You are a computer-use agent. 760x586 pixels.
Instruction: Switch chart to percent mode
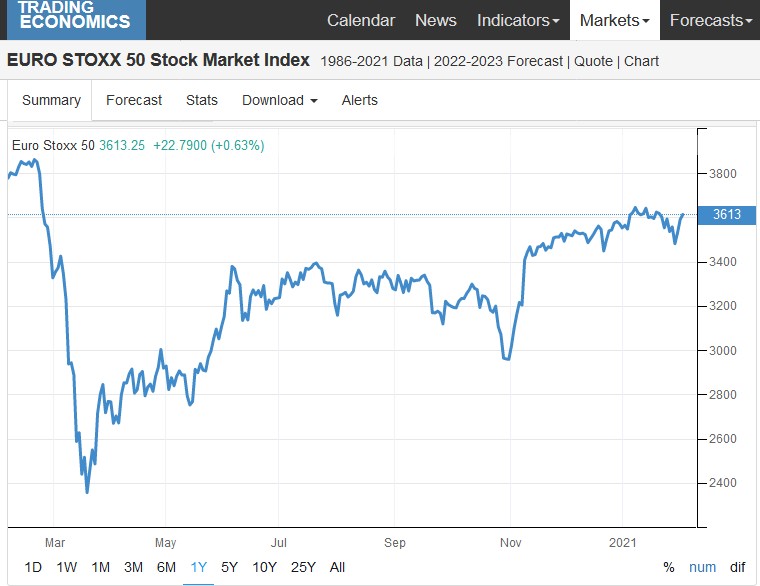pyautogui.click(x=669, y=567)
